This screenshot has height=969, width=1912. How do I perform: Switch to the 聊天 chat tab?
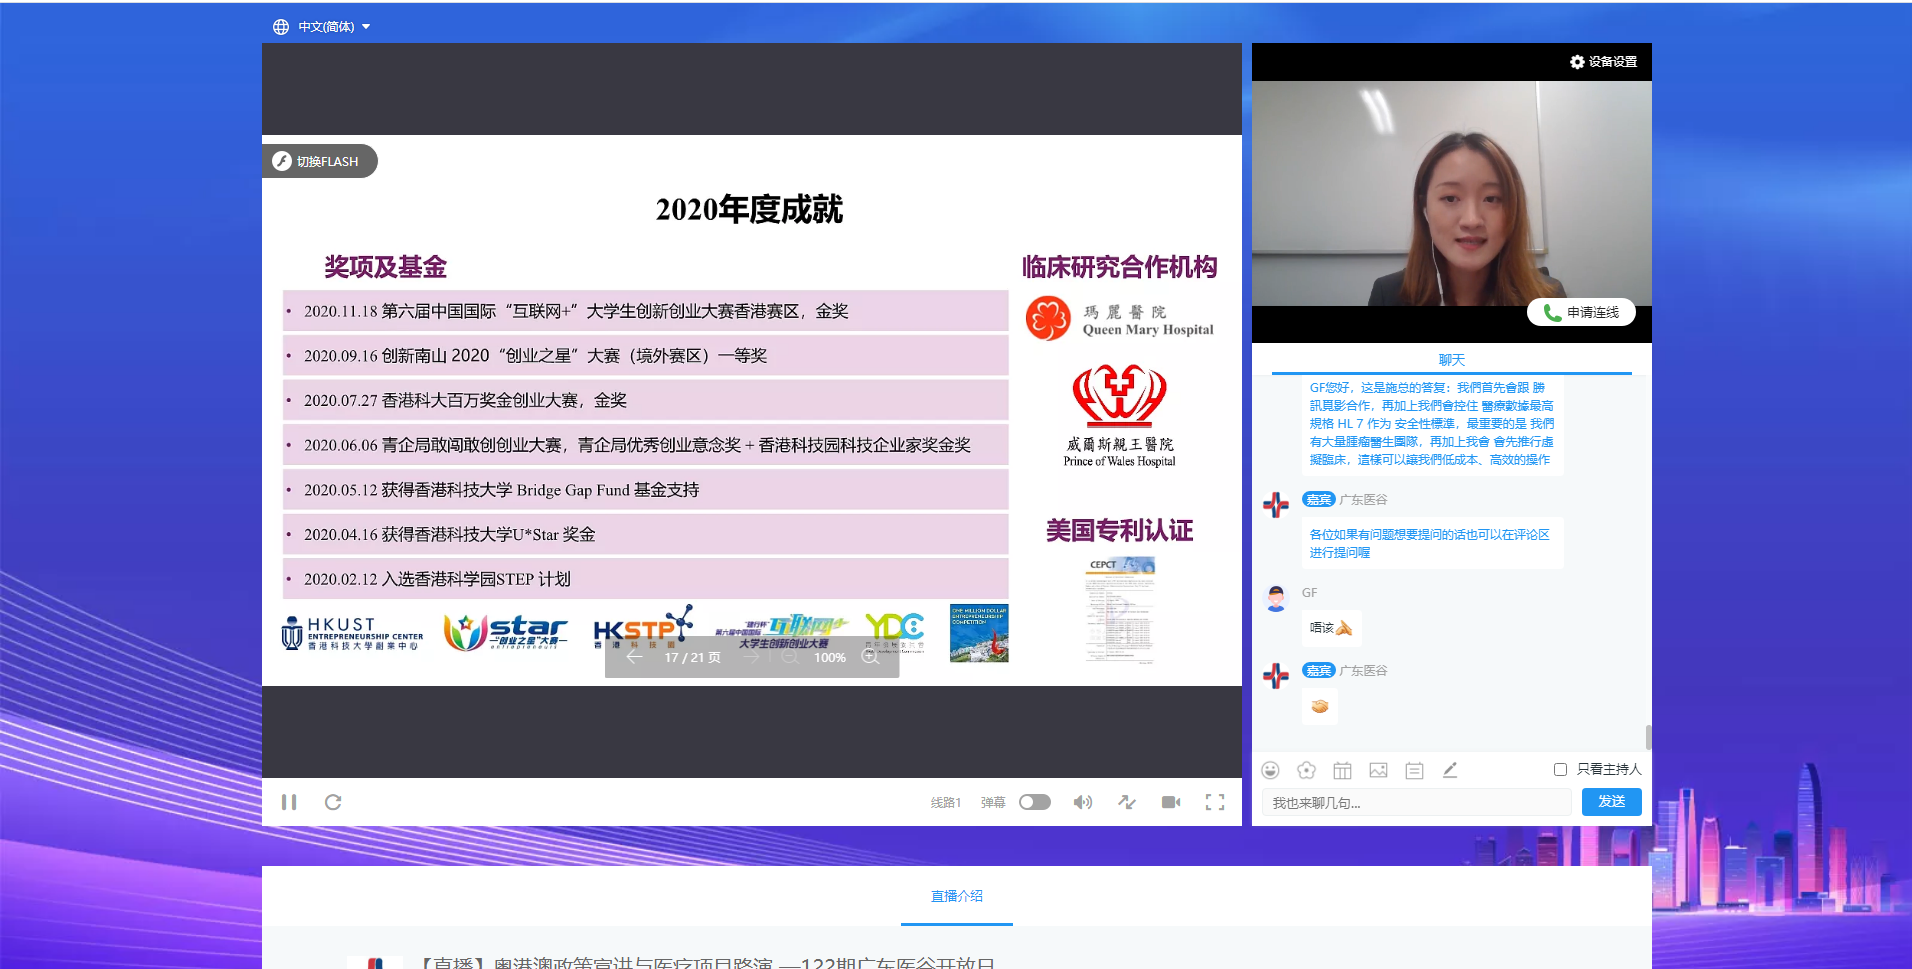(1451, 360)
